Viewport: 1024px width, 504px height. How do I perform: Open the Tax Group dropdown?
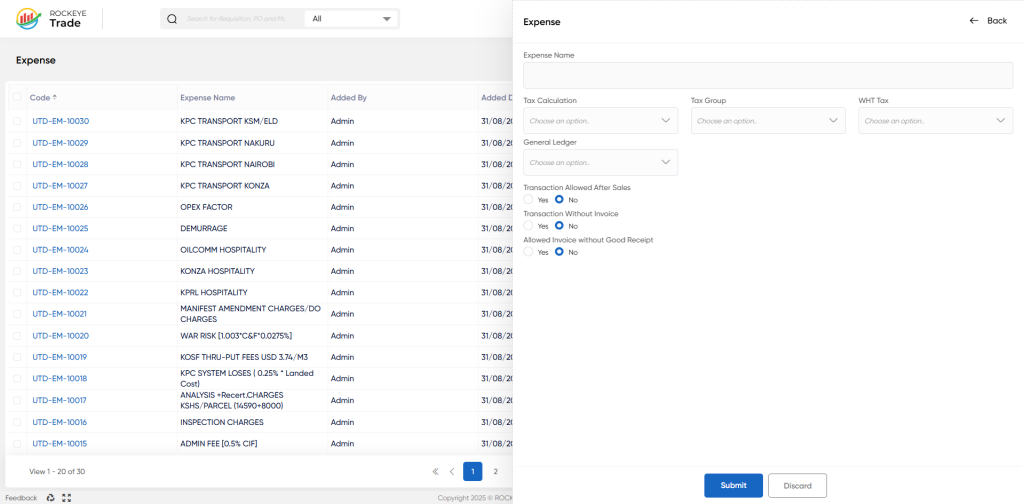(x=768, y=121)
